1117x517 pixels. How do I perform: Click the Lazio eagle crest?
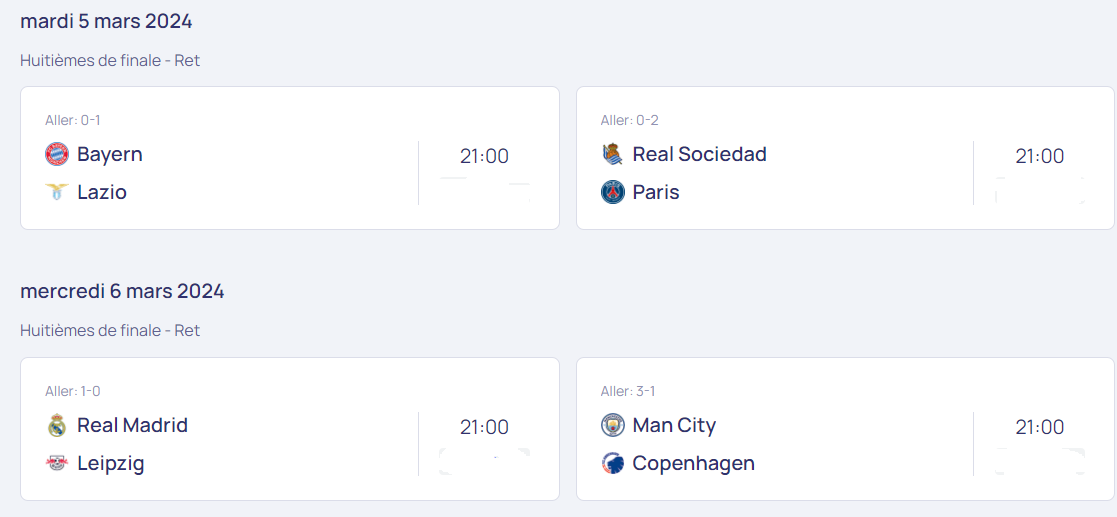[57, 192]
